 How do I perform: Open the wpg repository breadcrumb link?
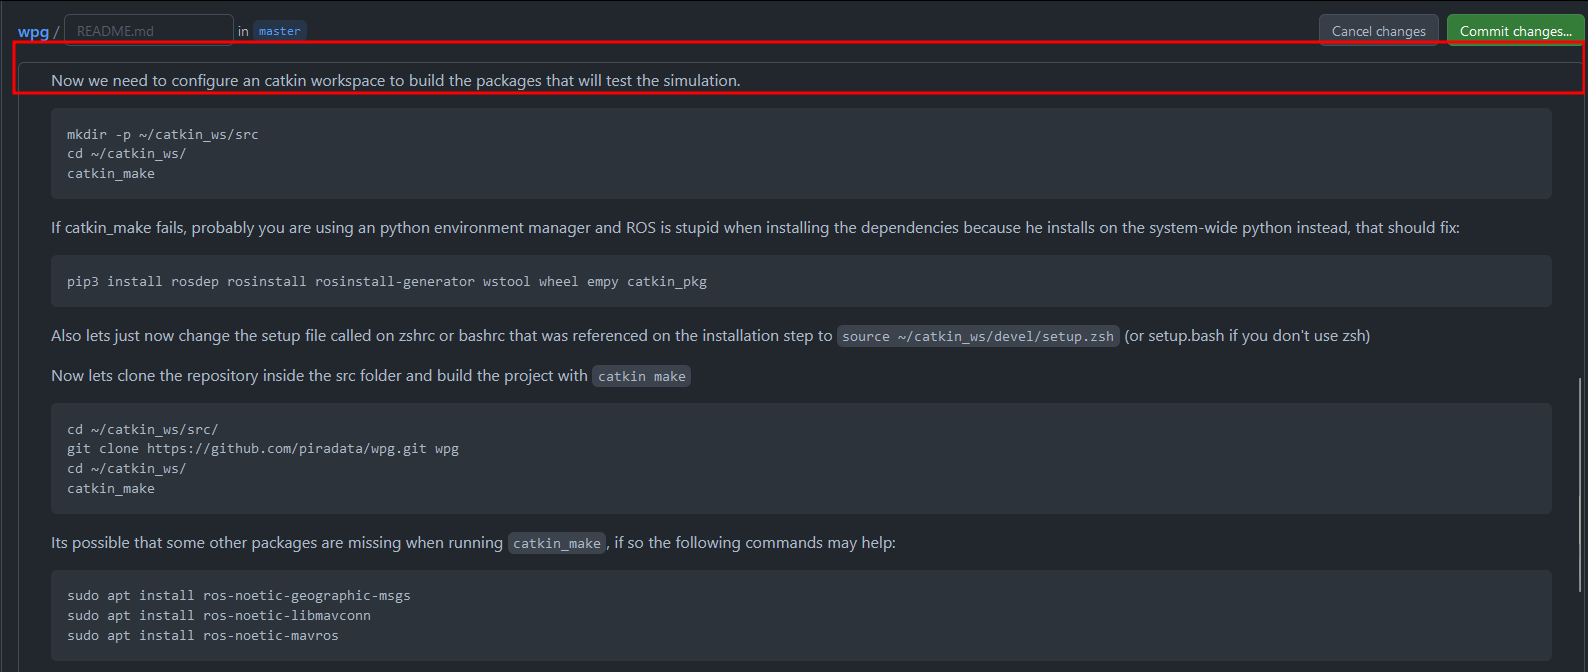pos(34,31)
